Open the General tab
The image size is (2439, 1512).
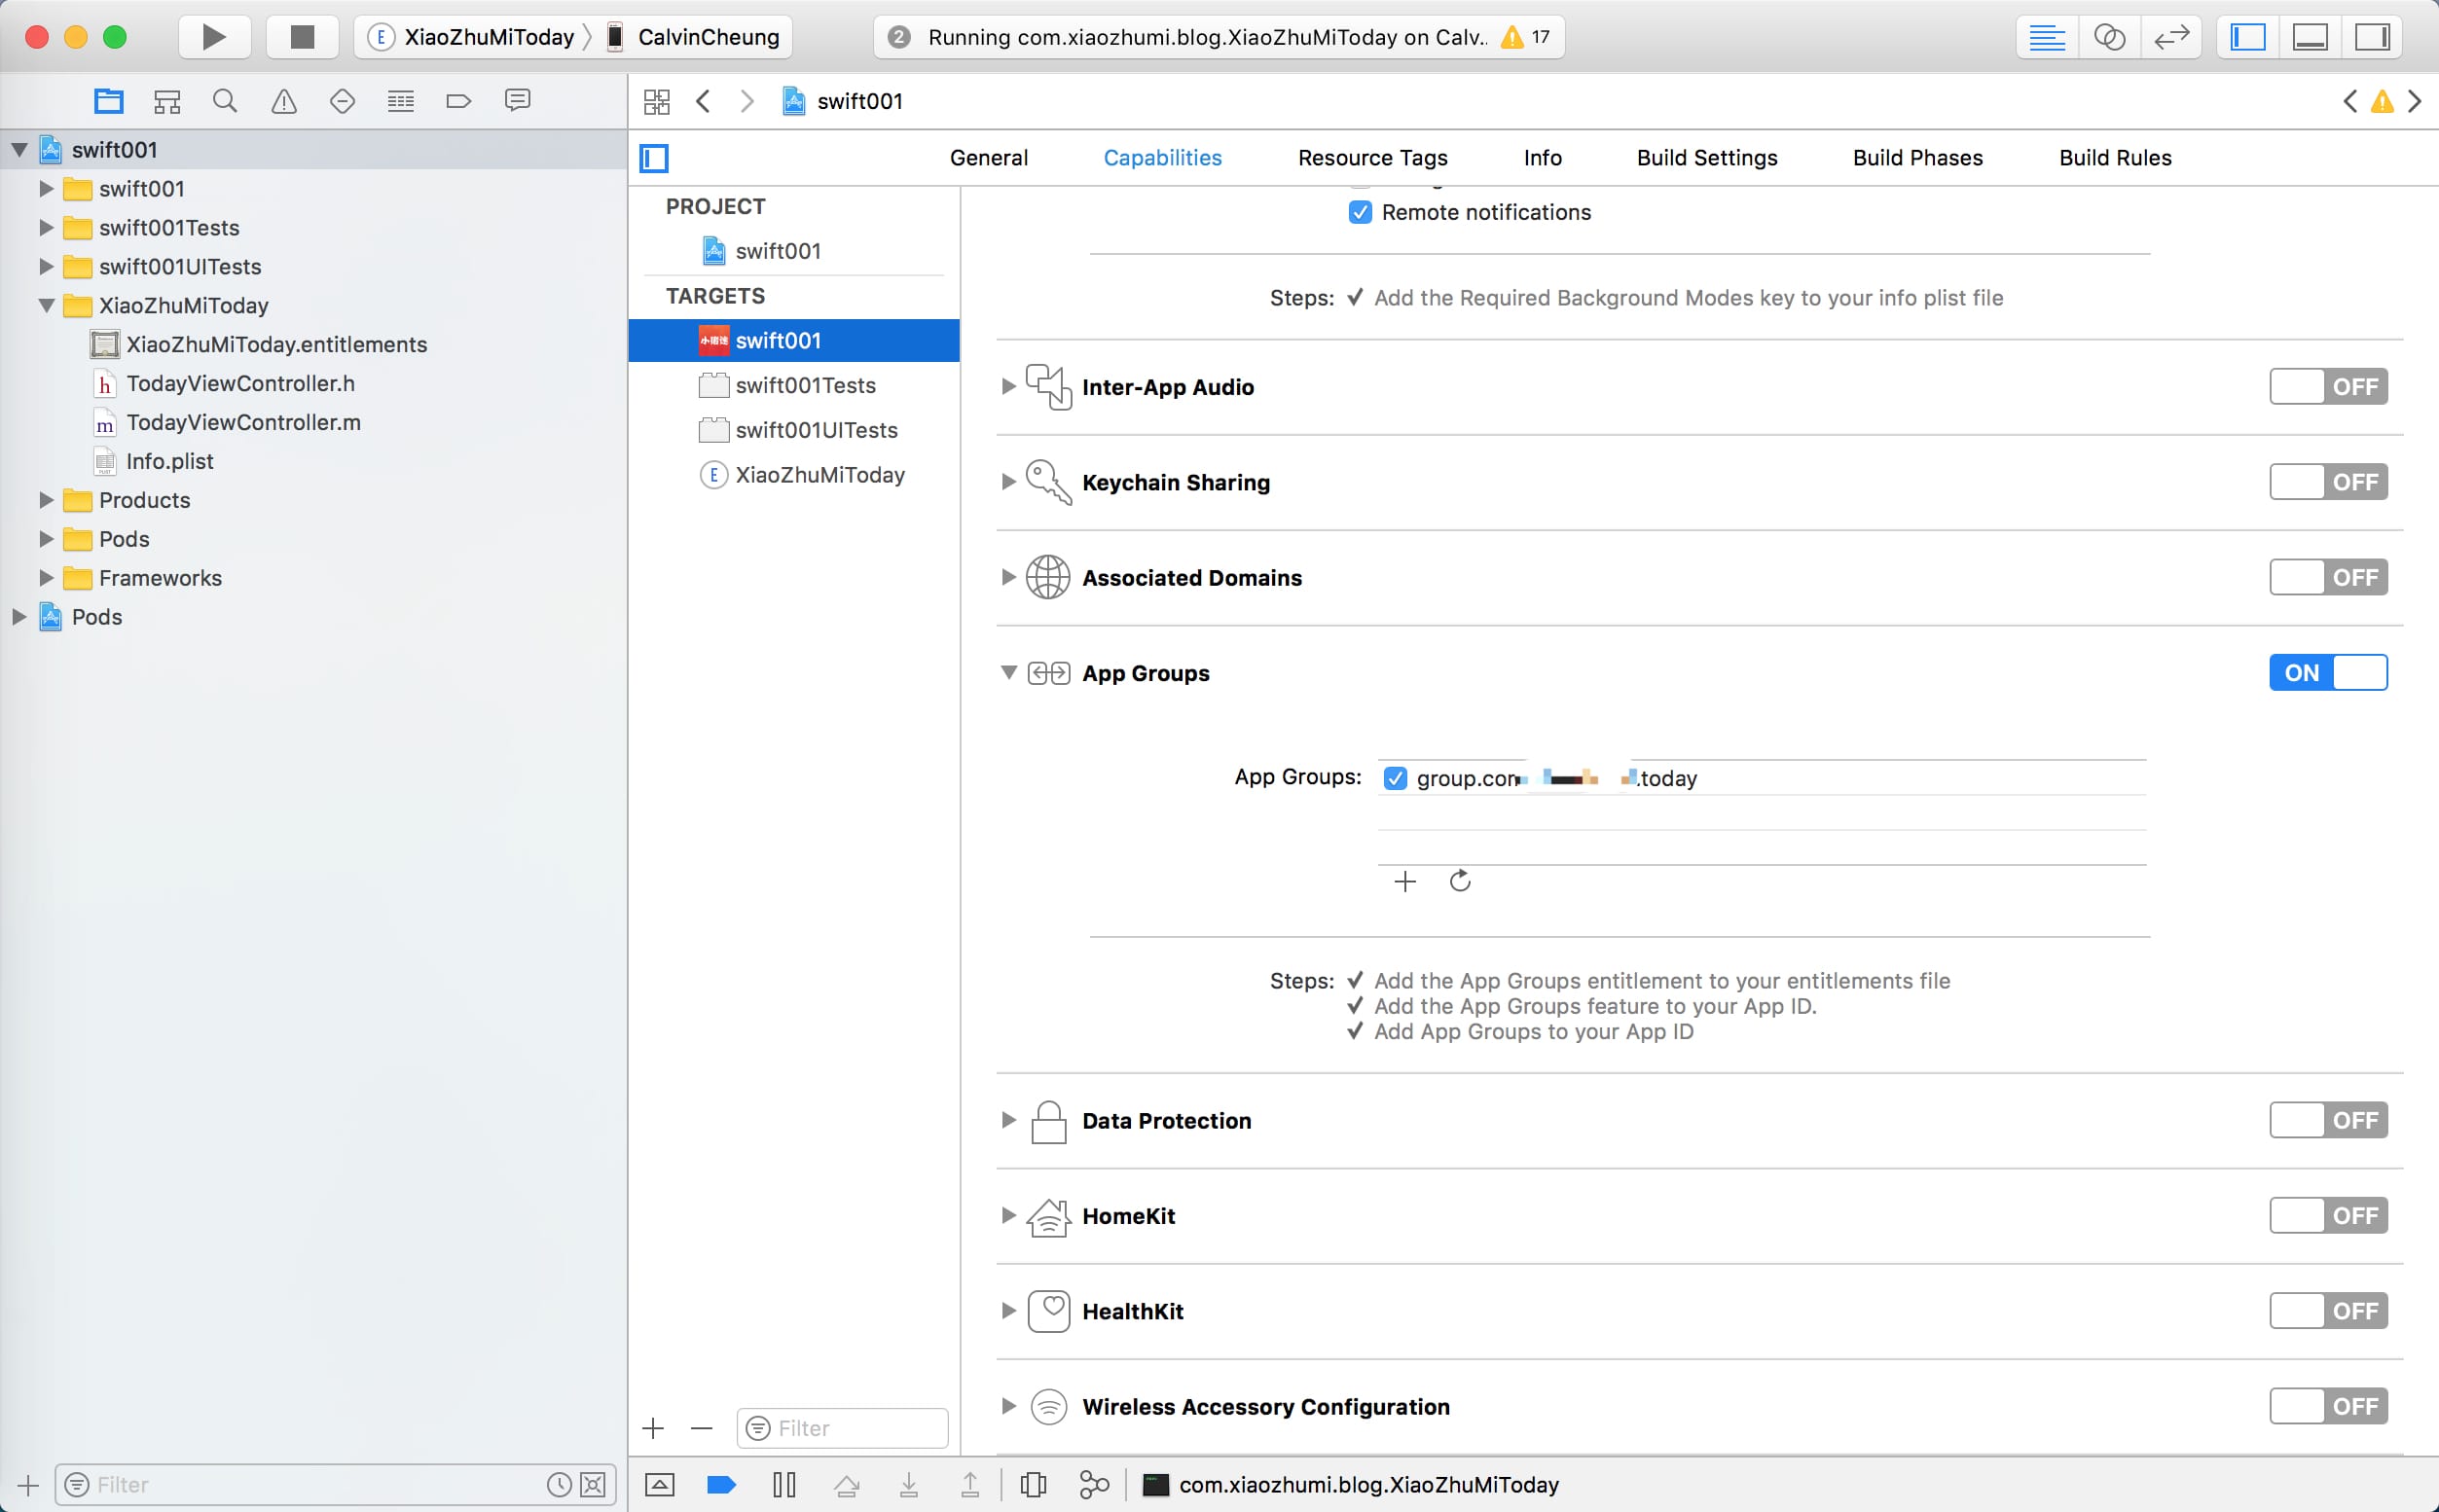pos(988,158)
